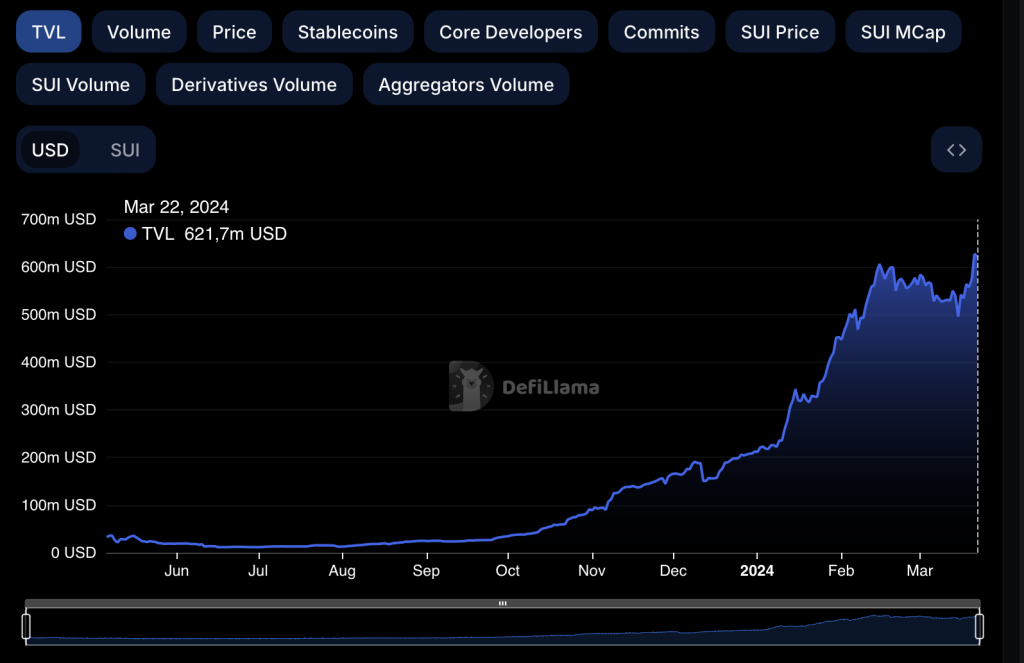Enable SUI MCap overlay
The height and width of the screenshot is (663, 1024).
(x=903, y=32)
